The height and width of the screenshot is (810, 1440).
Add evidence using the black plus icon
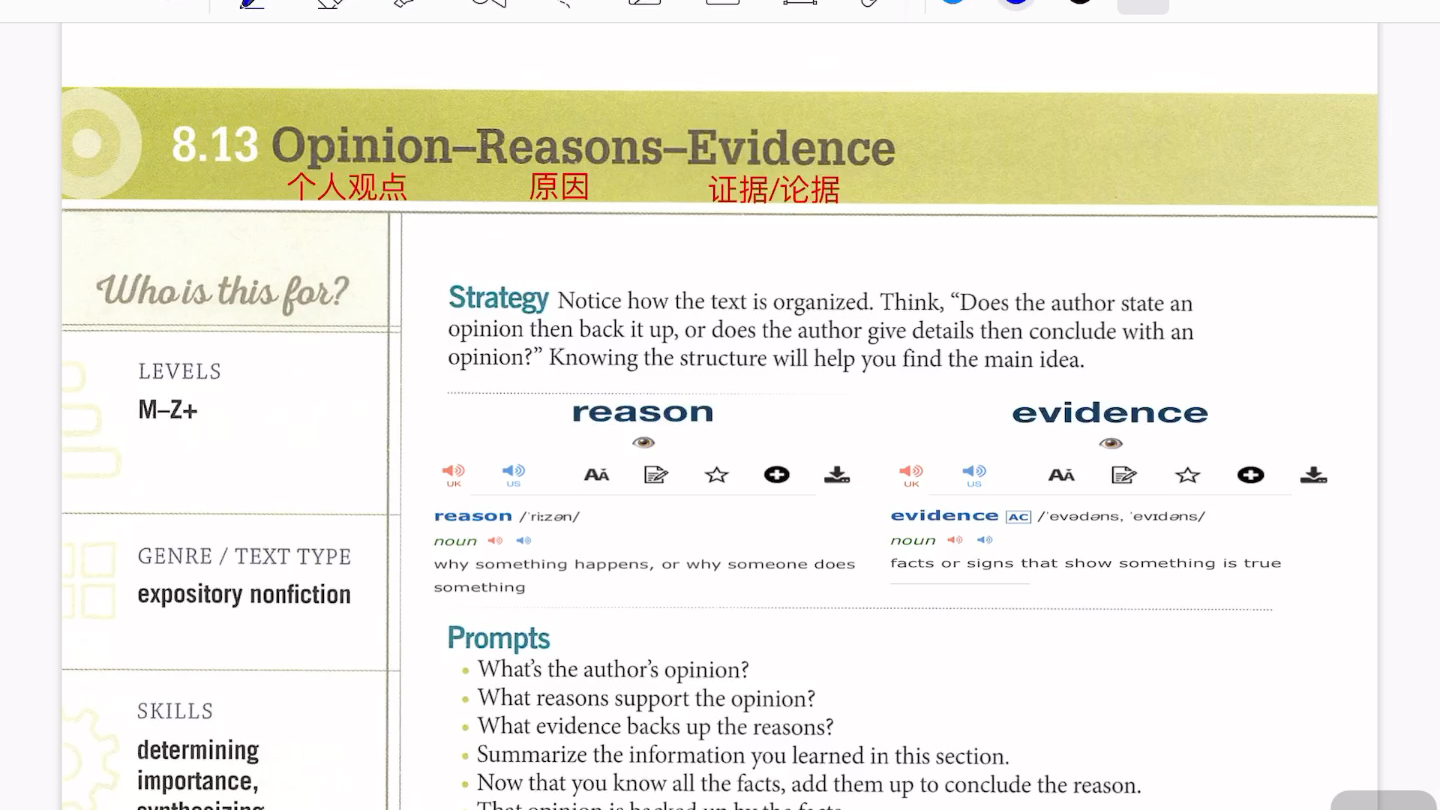(x=1250, y=475)
